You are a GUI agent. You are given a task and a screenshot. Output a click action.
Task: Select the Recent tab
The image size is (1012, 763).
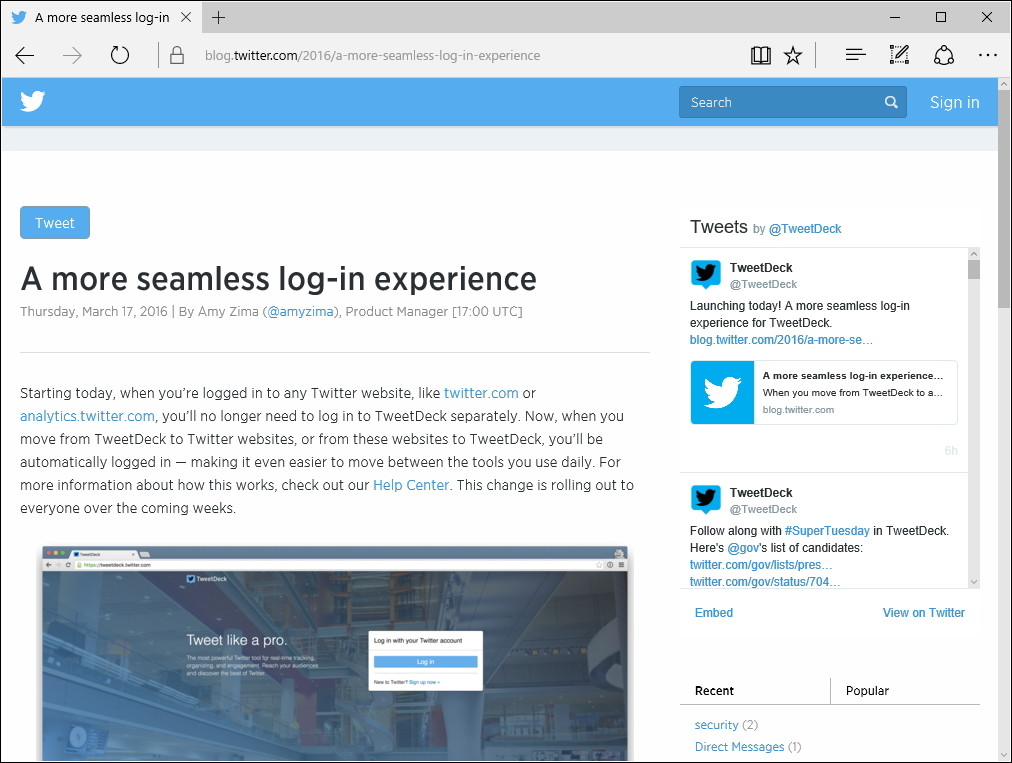(x=714, y=691)
